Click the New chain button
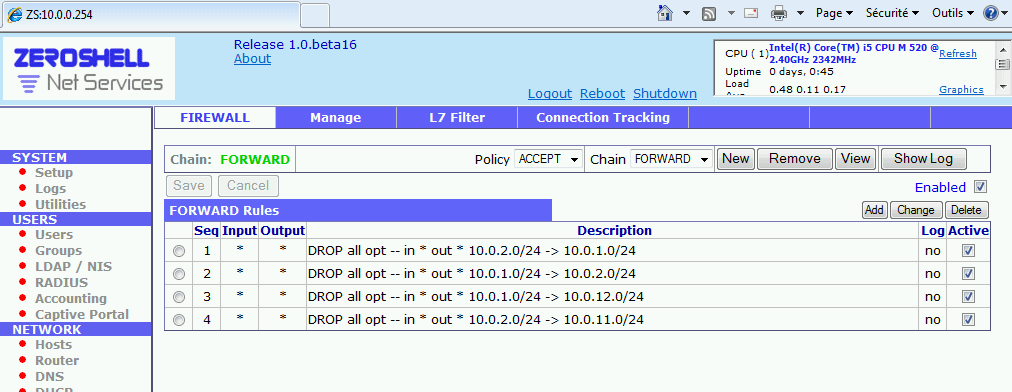This screenshot has width=1012, height=392. [736, 159]
